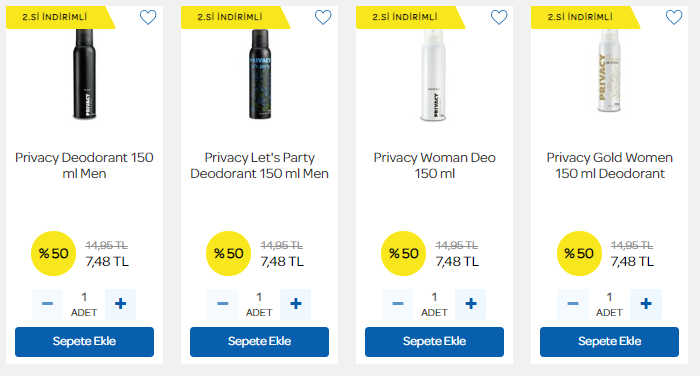Screen dimensions: 700x376
Task: Increase quantity of Privacy Gold Women Deodorant
Action: click(x=646, y=304)
